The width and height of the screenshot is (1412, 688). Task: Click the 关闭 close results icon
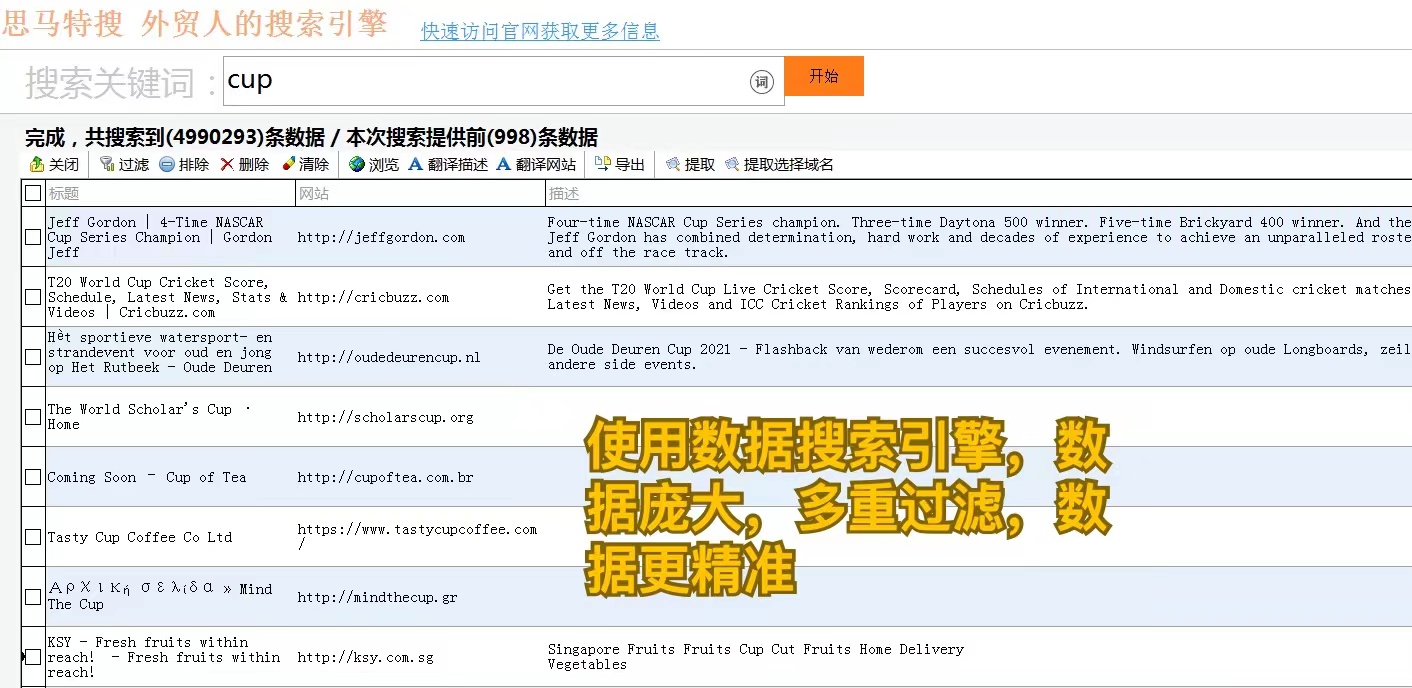coord(36,164)
